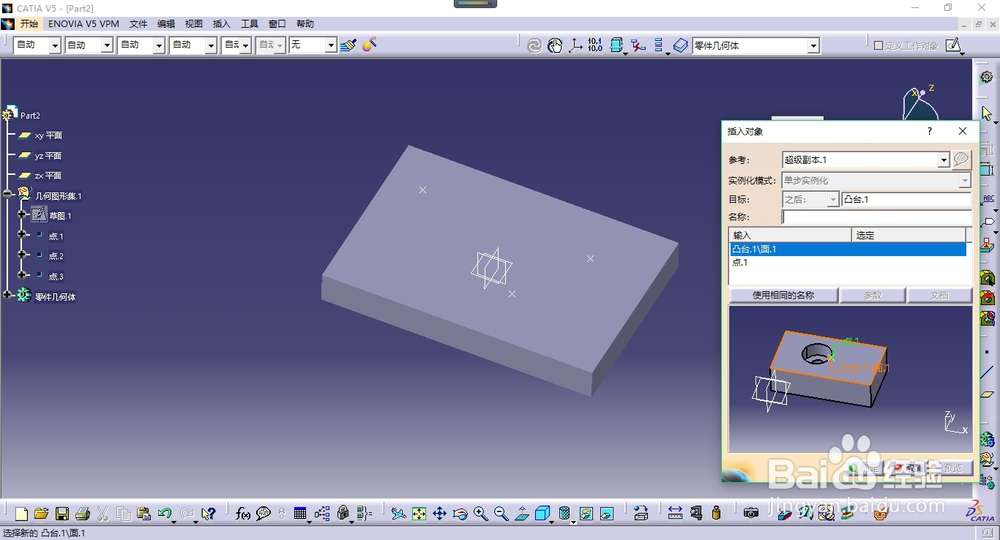The width and height of the screenshot is (1000, 540).
Task: Click the 插入对象 preview image
Action: [x=850, y=379]
